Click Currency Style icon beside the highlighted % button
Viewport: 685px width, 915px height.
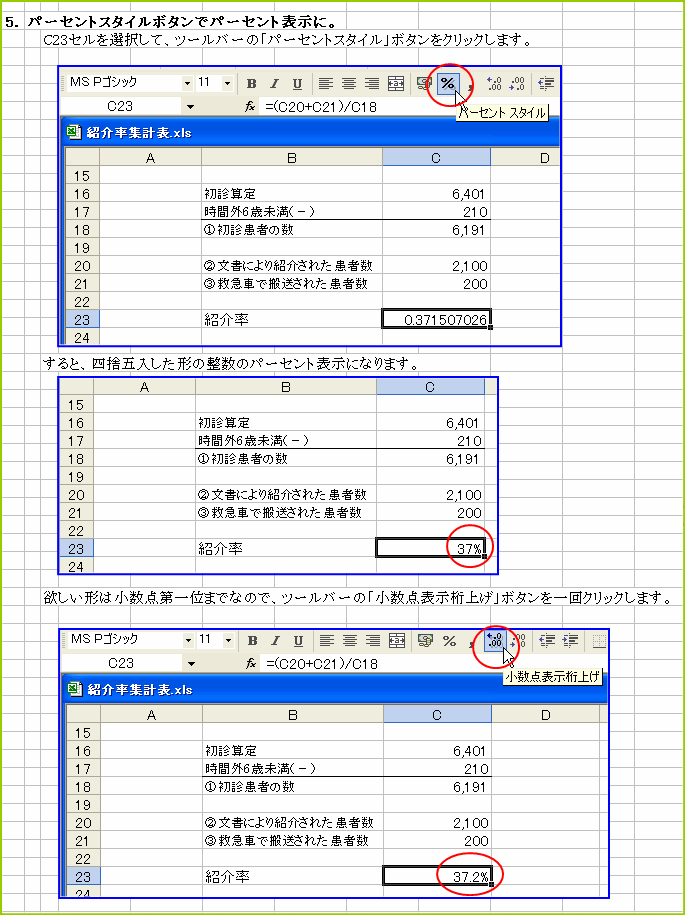coord(424,84)
